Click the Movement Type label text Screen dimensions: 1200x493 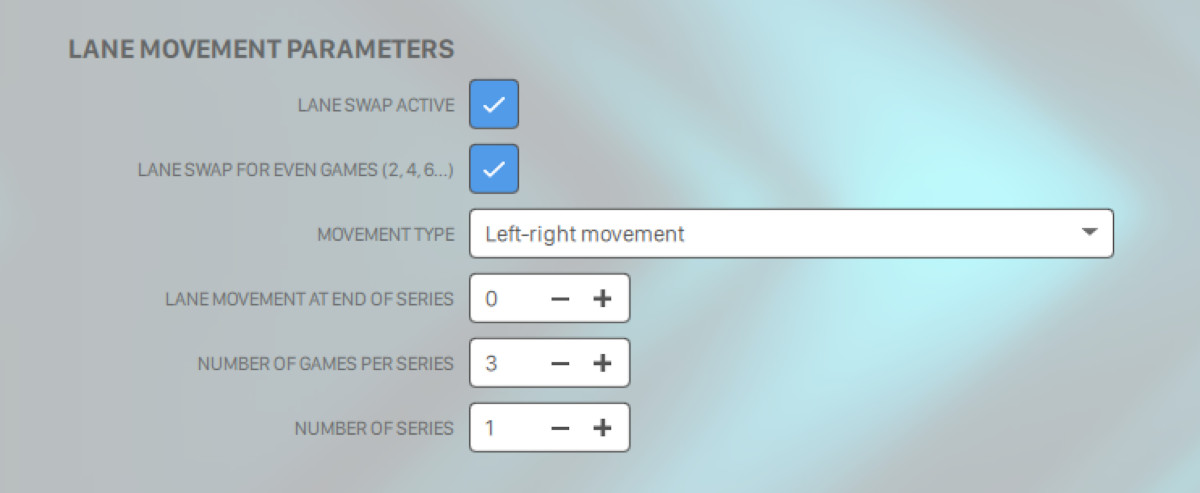point(385,235)
